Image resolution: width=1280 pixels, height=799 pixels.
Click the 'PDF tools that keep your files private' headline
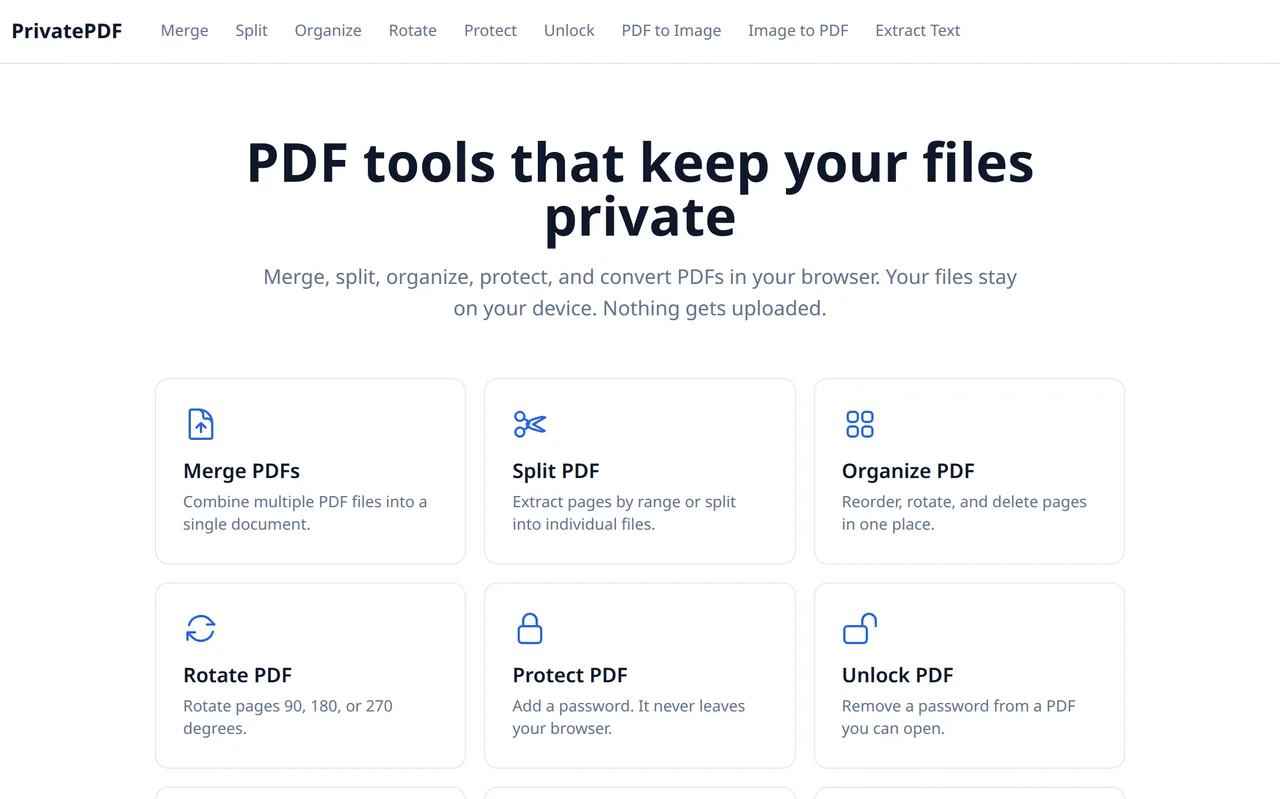pos(640,190)
